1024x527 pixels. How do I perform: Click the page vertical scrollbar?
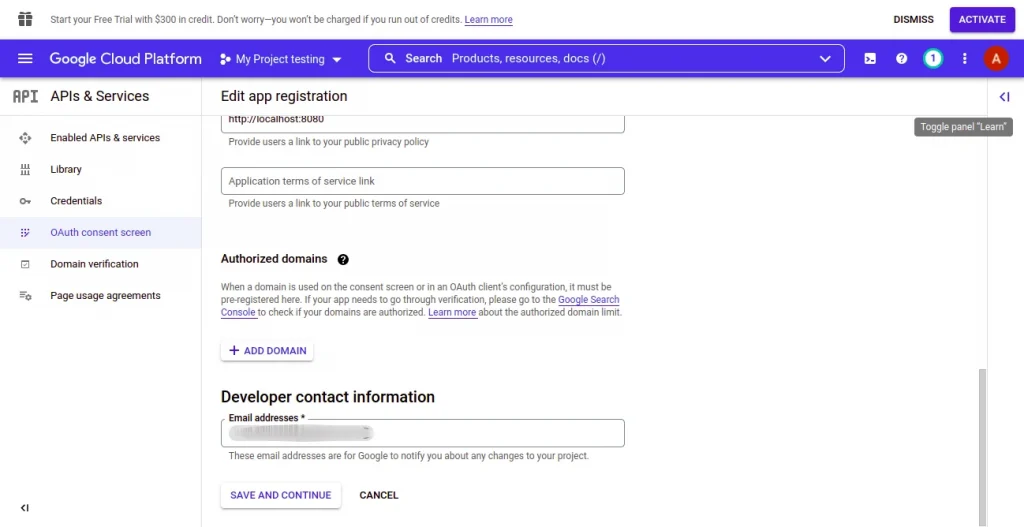tap(982, 445)
